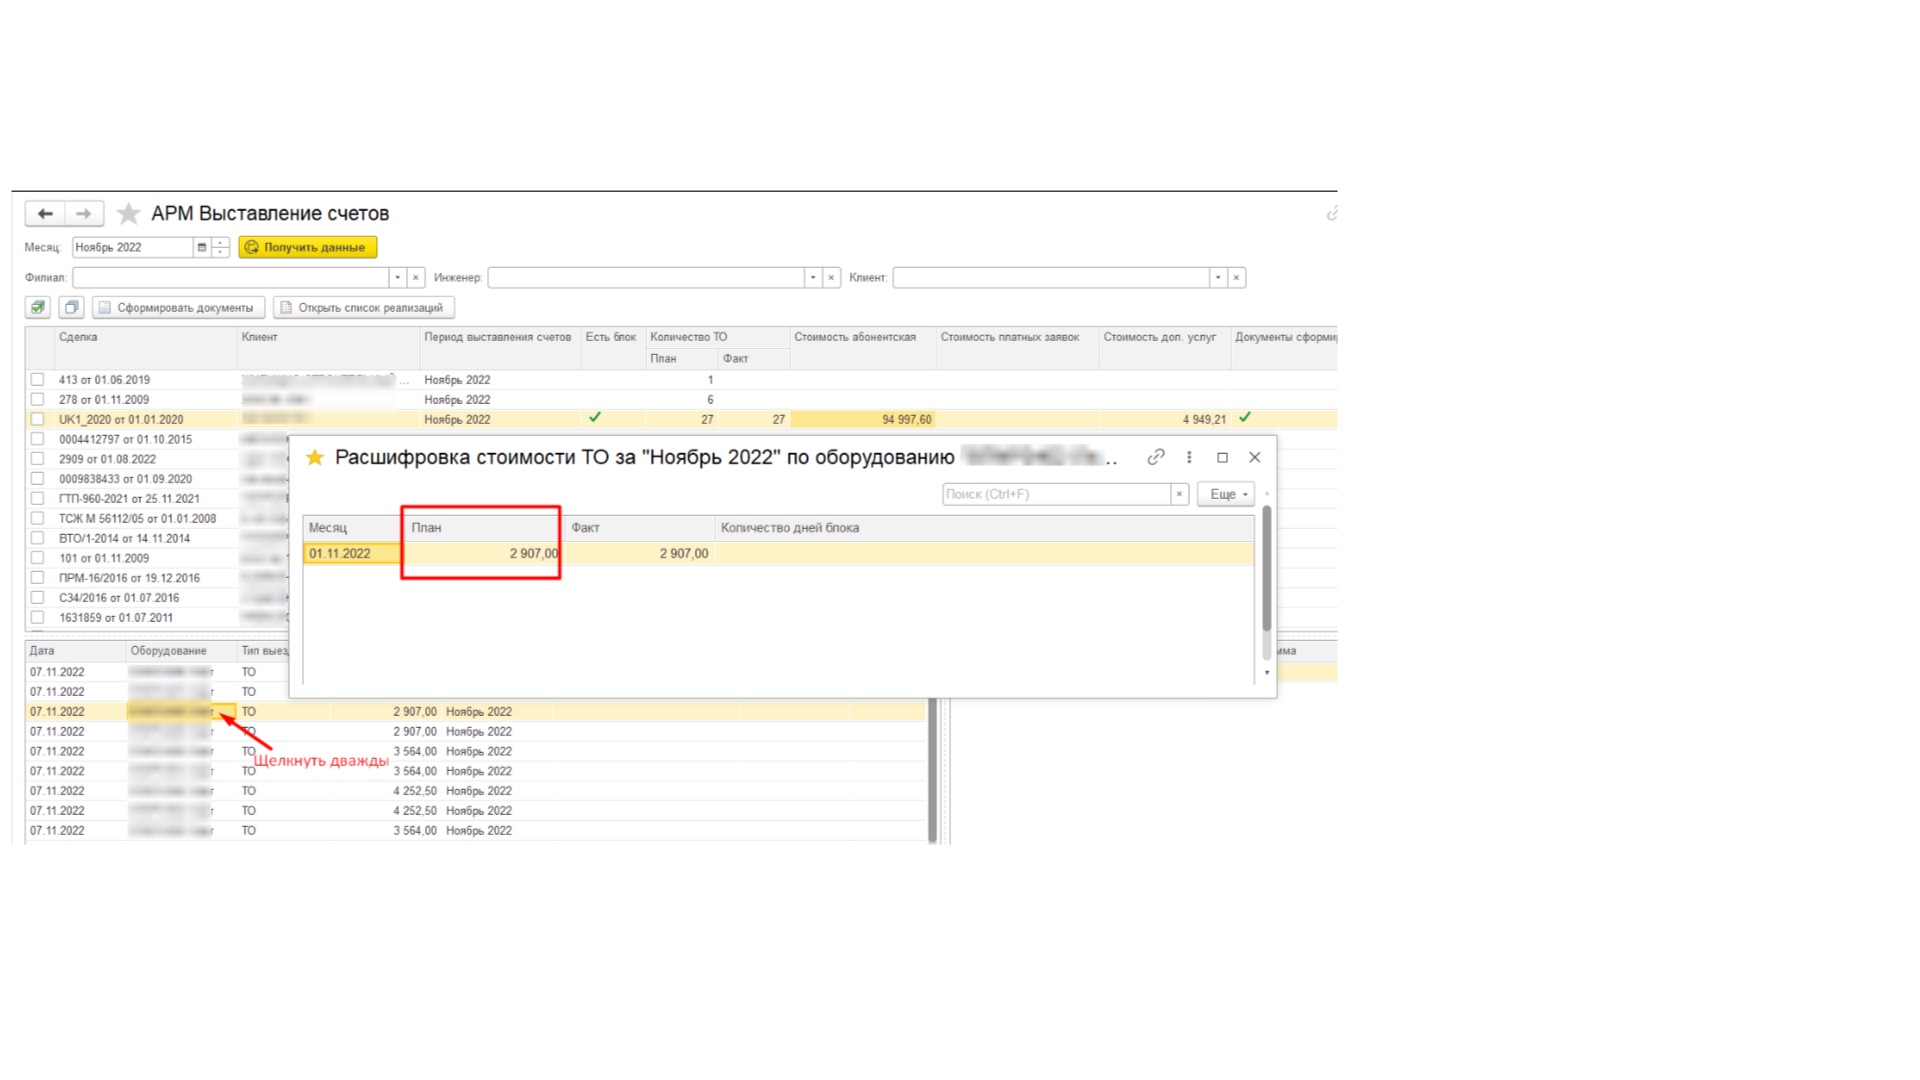
Task: Tick checkbox for deal ГТП-960-2021
Action: coord(37,499)
